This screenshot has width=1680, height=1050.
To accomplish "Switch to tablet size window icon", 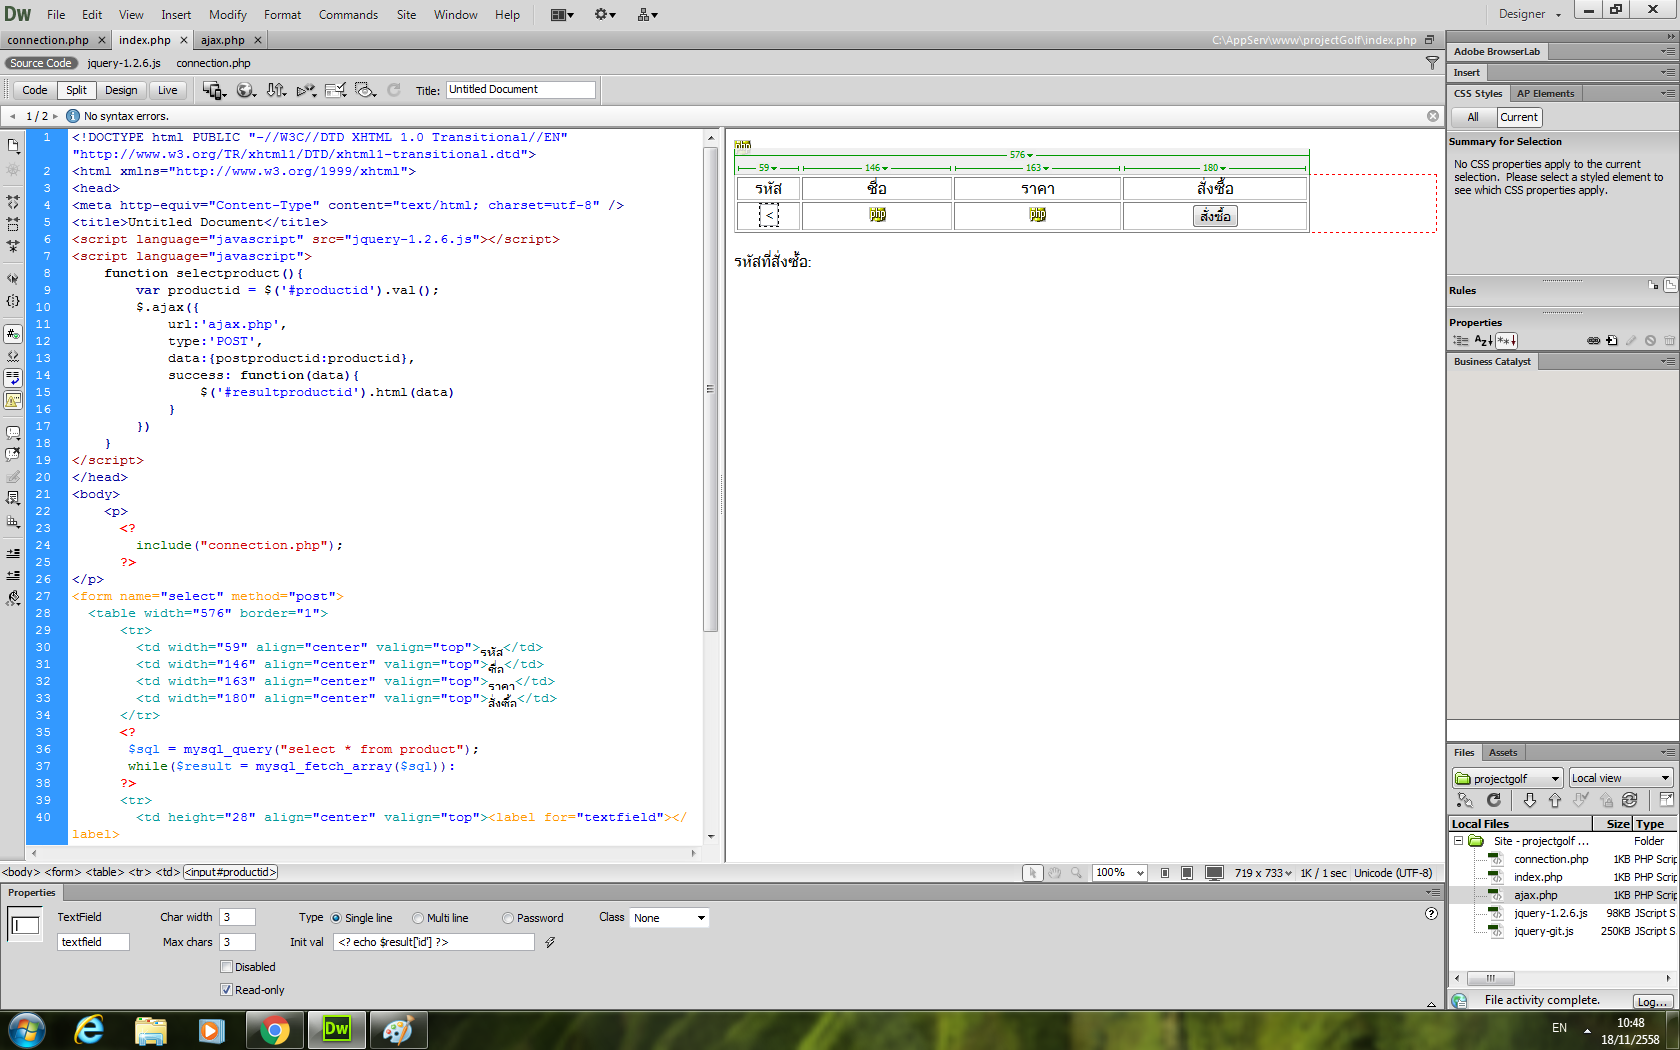I will pyautogui.click(x=1187, y=873).
